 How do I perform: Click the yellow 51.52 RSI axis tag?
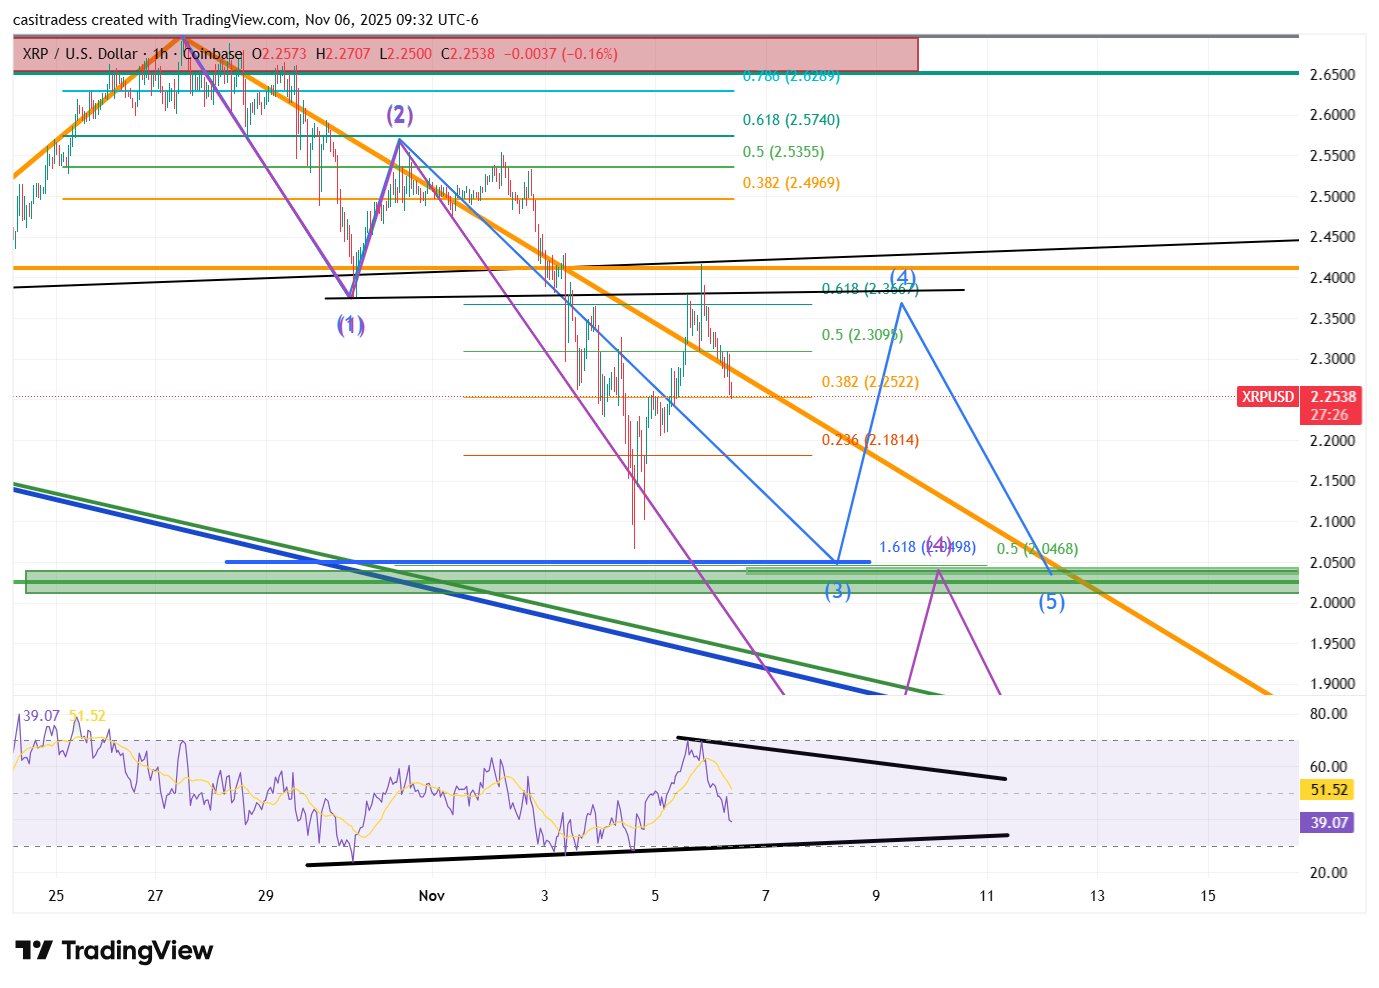(x=1328, y=790)
